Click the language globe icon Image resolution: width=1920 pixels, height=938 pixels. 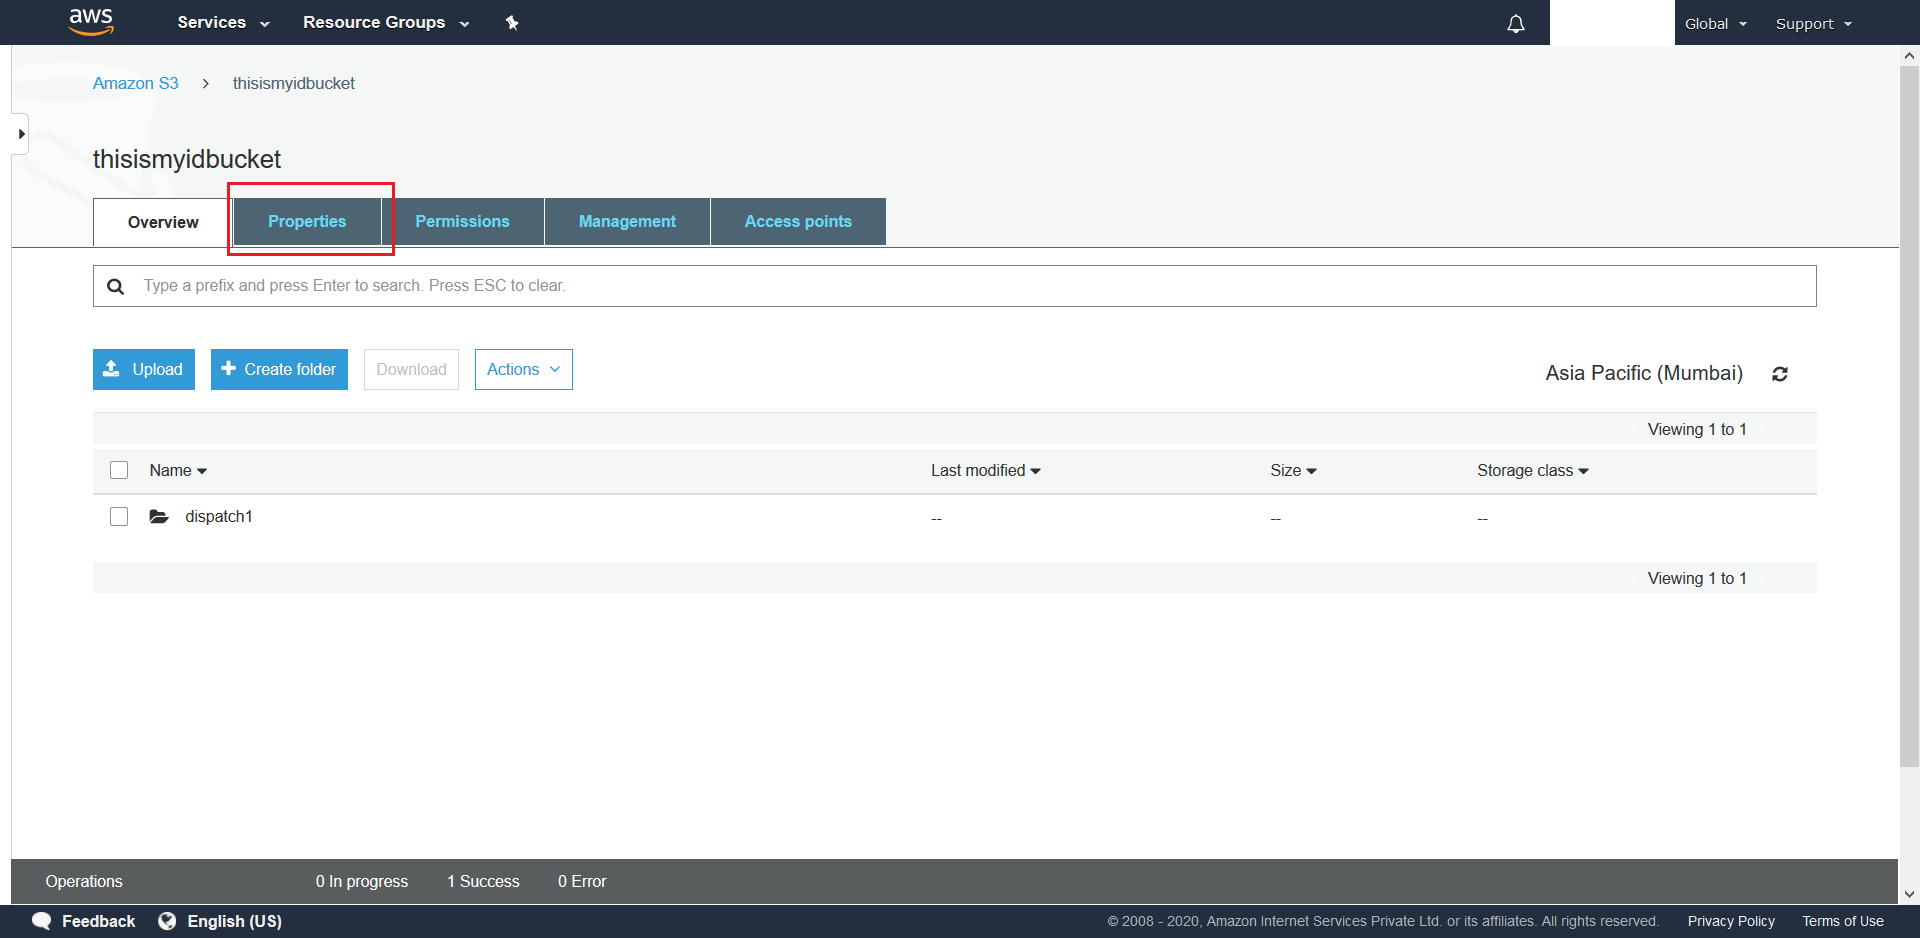click(x=167, y=921)
